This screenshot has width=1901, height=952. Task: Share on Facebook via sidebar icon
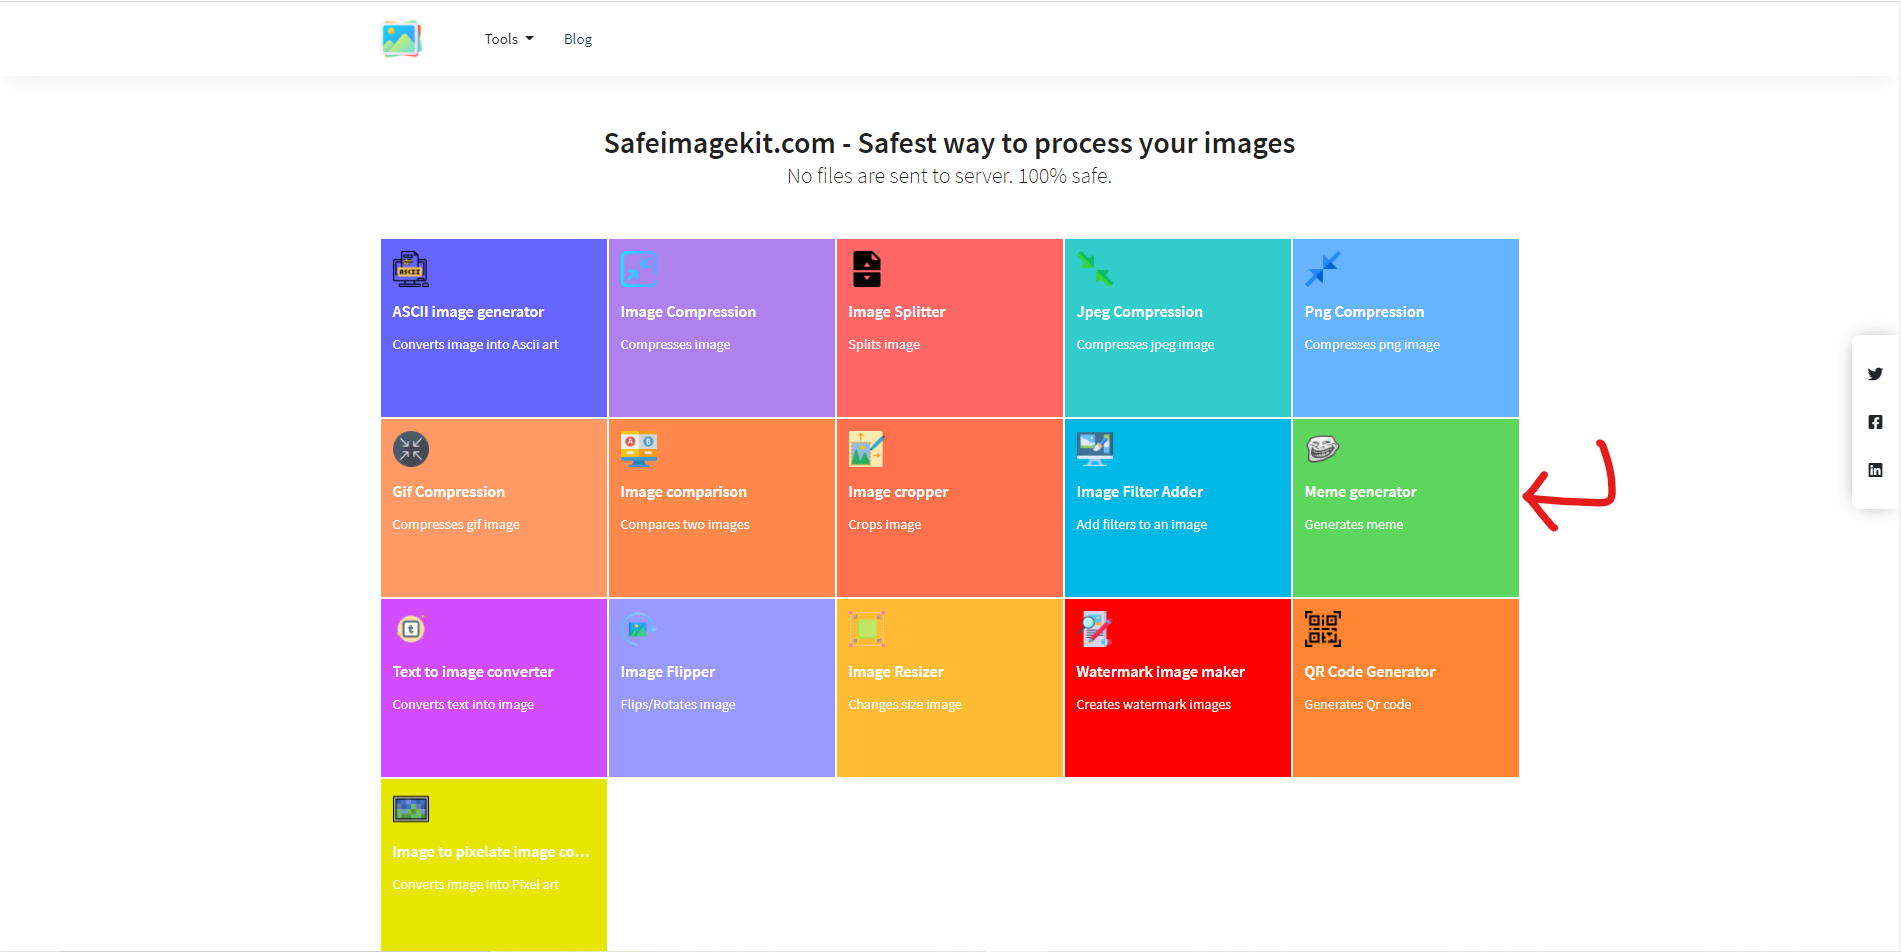click(1875, 422)
